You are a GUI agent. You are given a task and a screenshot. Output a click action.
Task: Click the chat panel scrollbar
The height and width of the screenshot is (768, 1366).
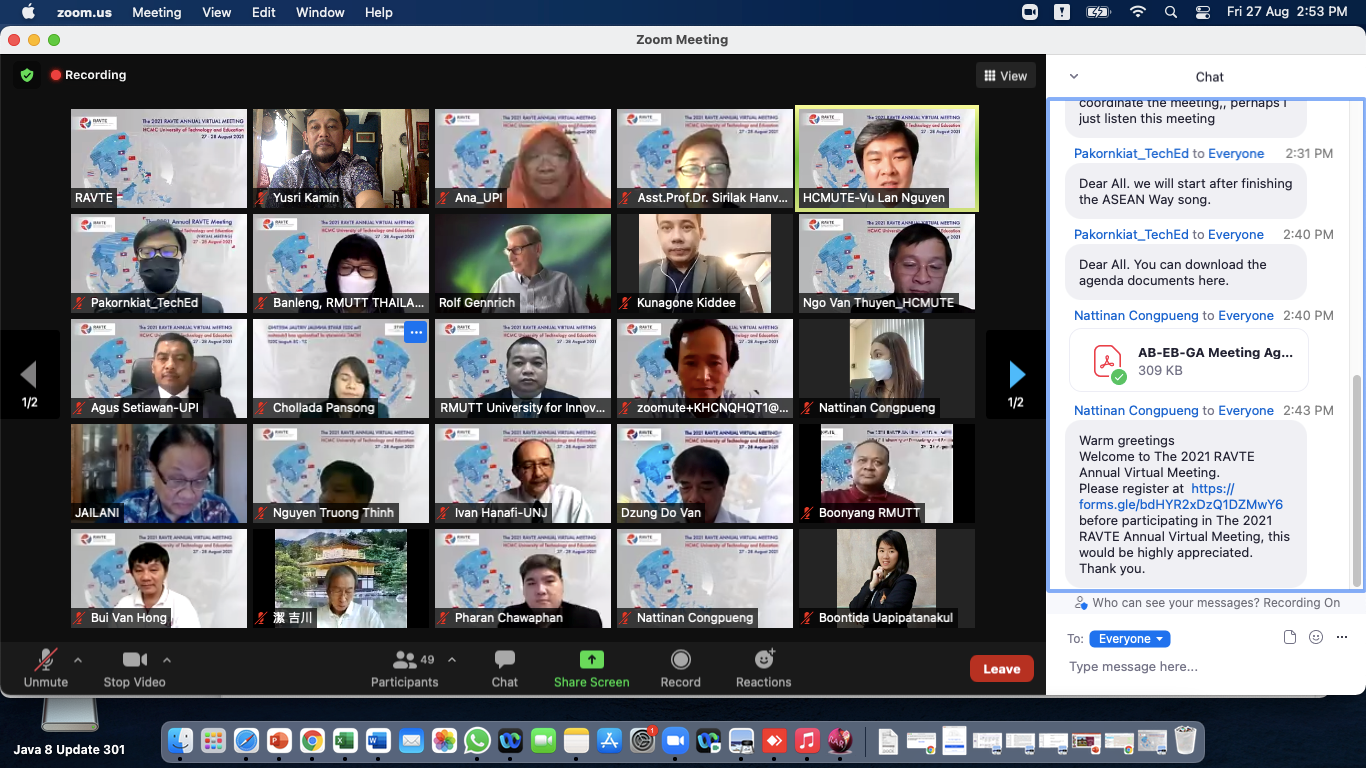1357,482
